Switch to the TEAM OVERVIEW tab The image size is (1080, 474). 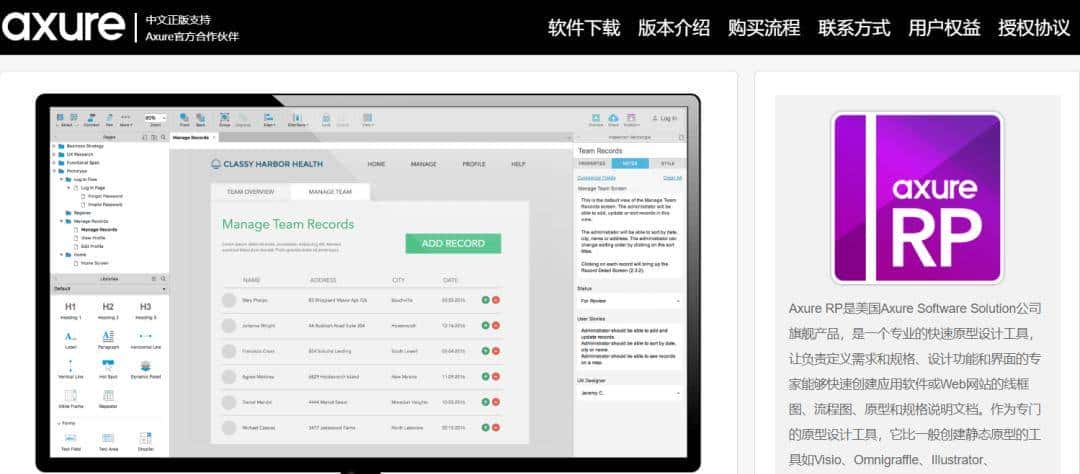[251, 192]
